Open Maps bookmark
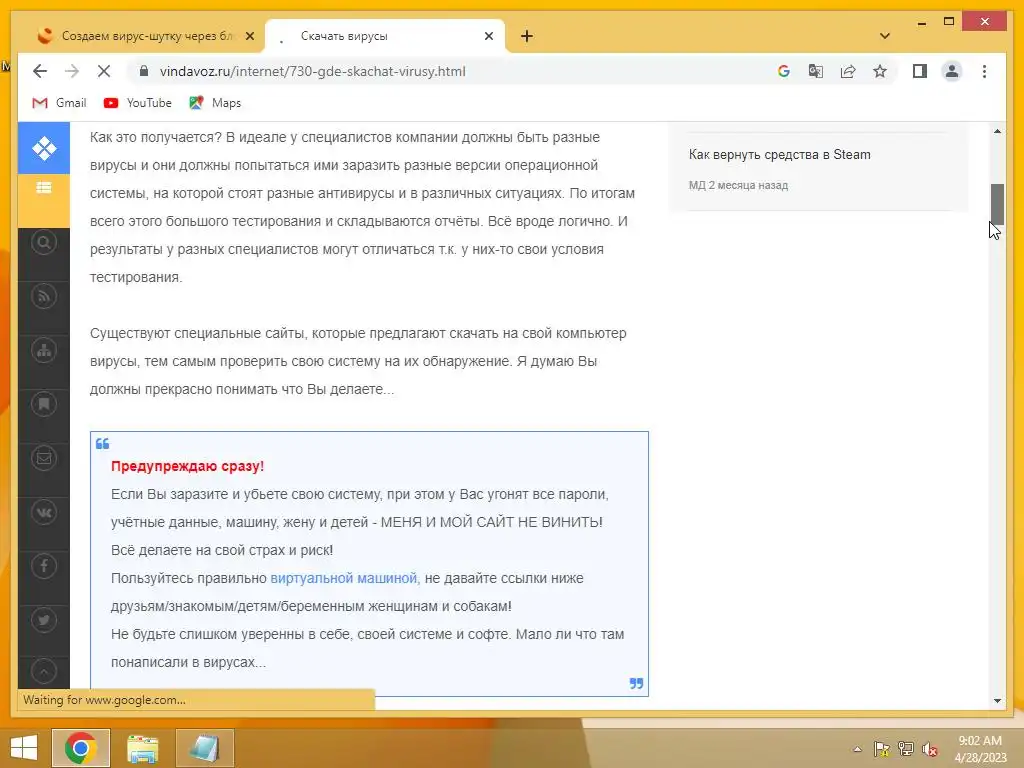The height and width of the screenshot is (768, 1024). [215, 103]
